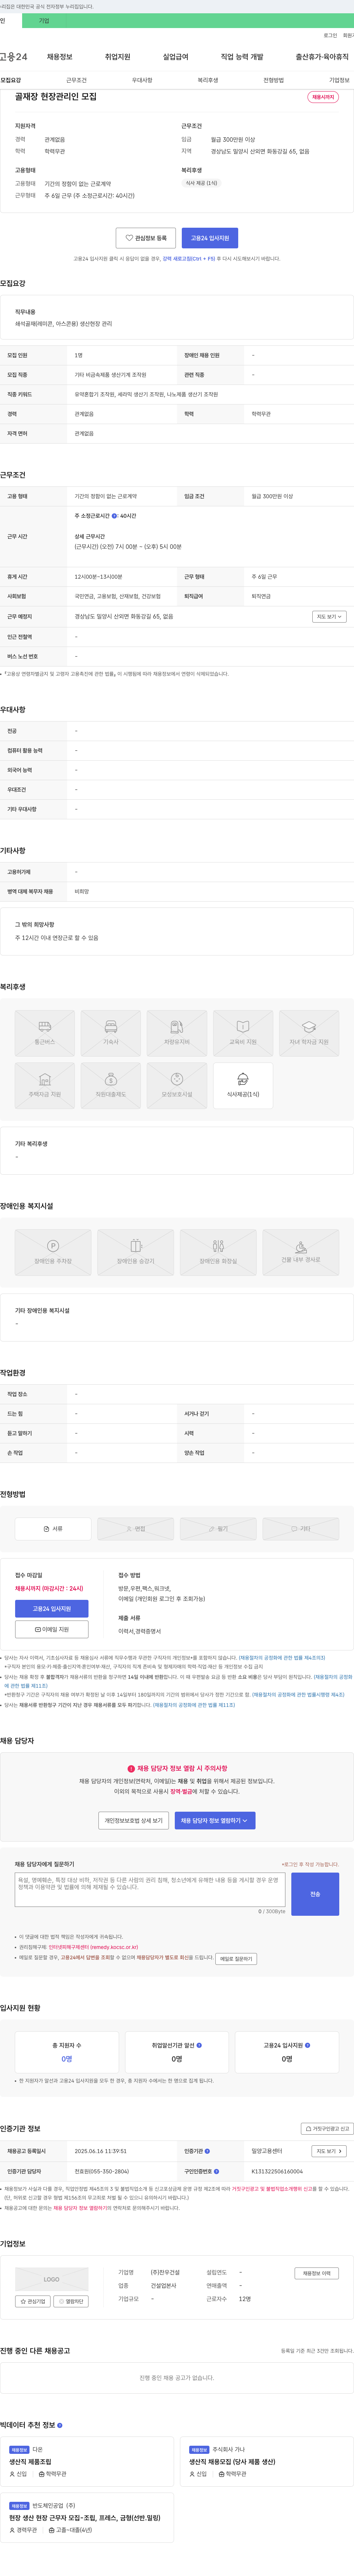The height and width of the screenshot is (2576, 354).
Task: Click the 교육비 지원 welfare icon
Action: [x=243, y=1033]
